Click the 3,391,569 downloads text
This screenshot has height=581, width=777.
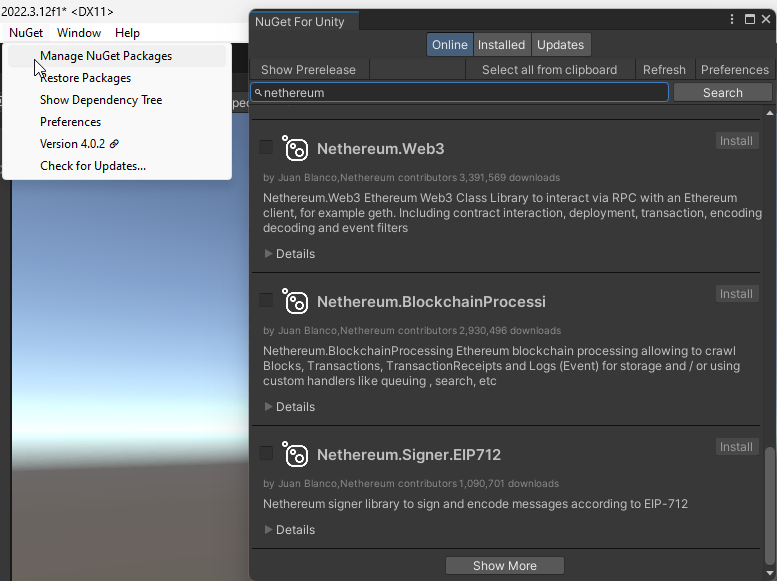509,177
